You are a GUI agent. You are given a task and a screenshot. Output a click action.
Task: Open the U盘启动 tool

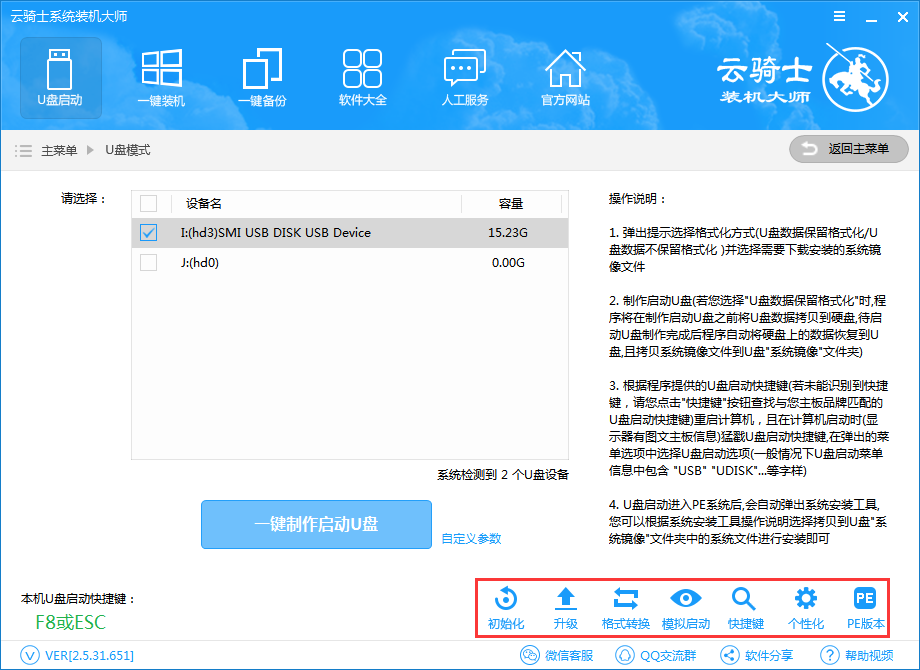pos(60,78)
